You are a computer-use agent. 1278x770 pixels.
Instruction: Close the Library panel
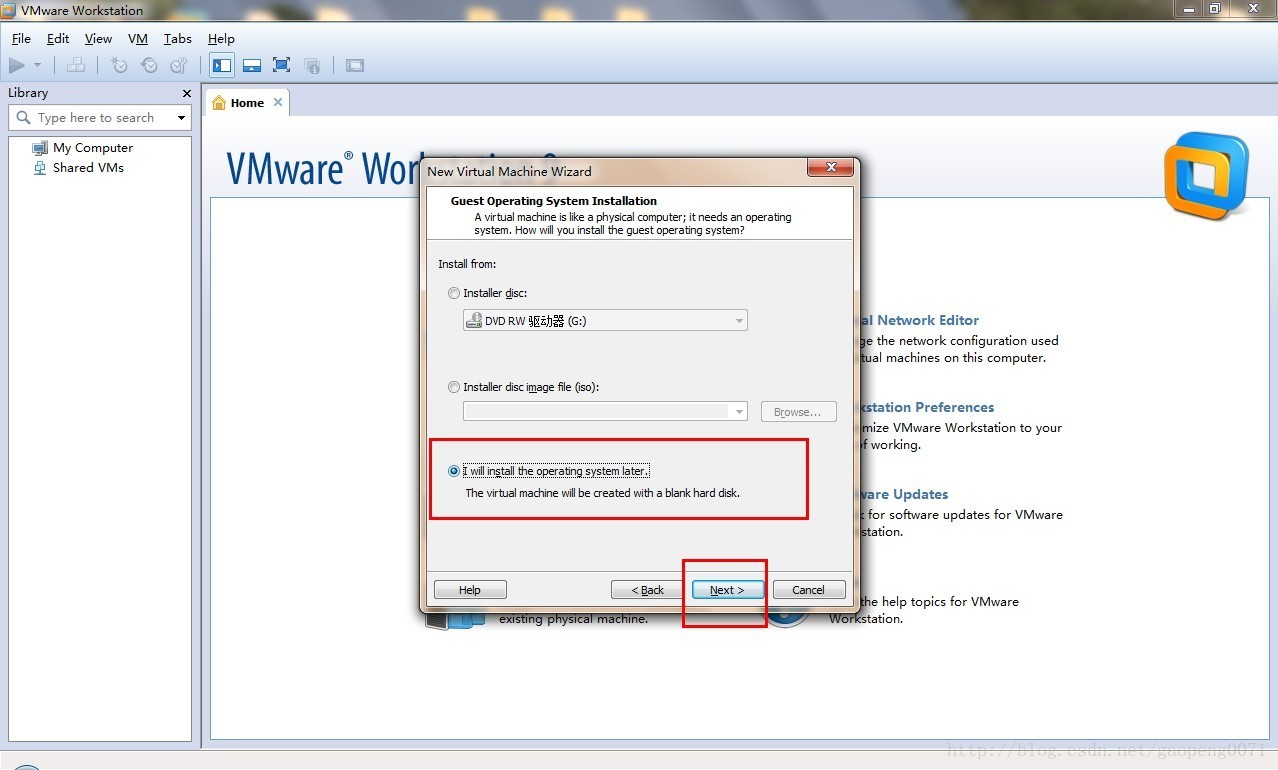[186, 93]
